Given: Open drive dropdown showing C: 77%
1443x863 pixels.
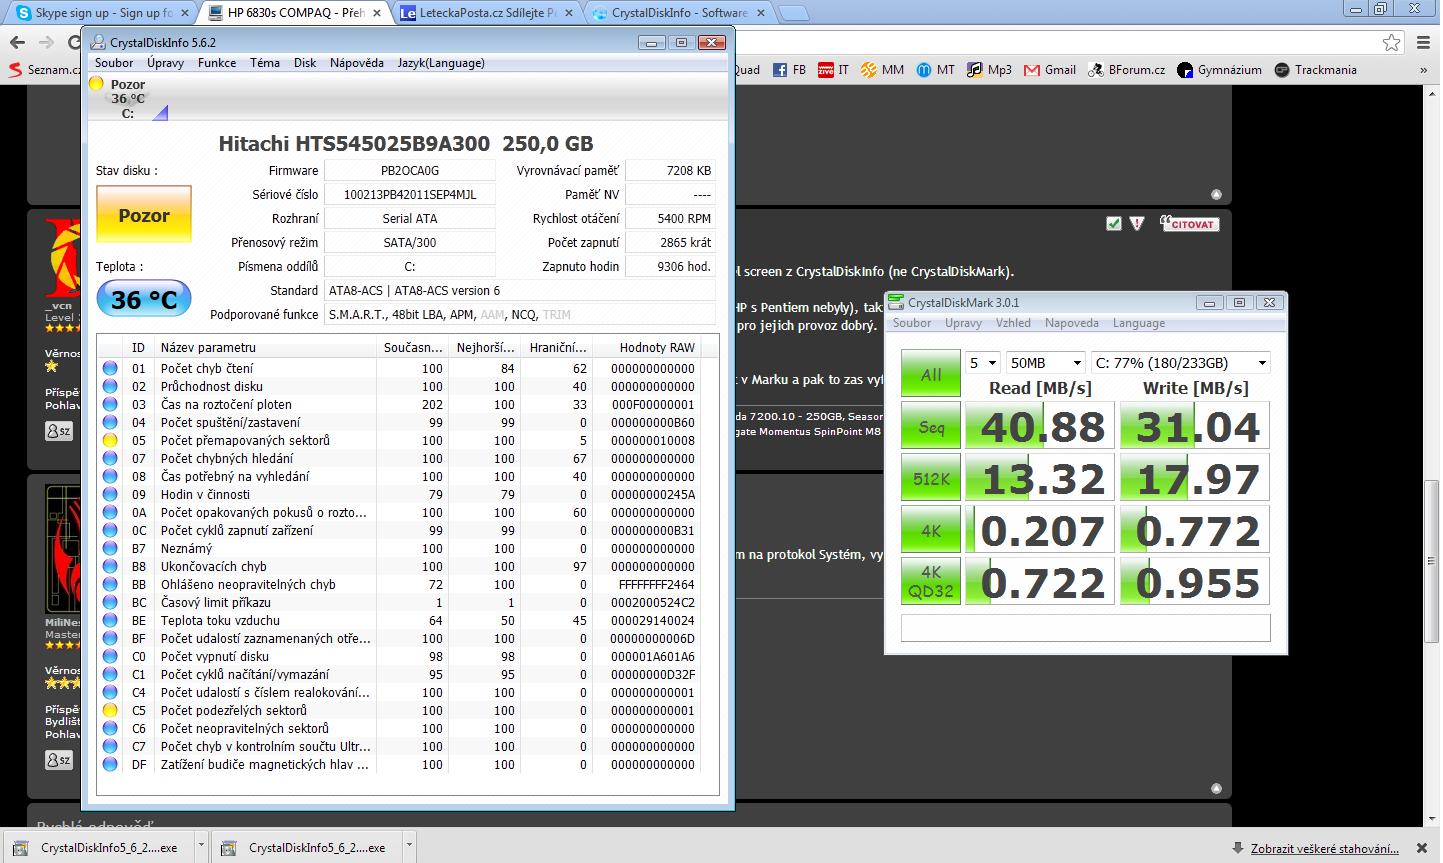Looking at the screenshot, I should click(x=1180, y=363).
